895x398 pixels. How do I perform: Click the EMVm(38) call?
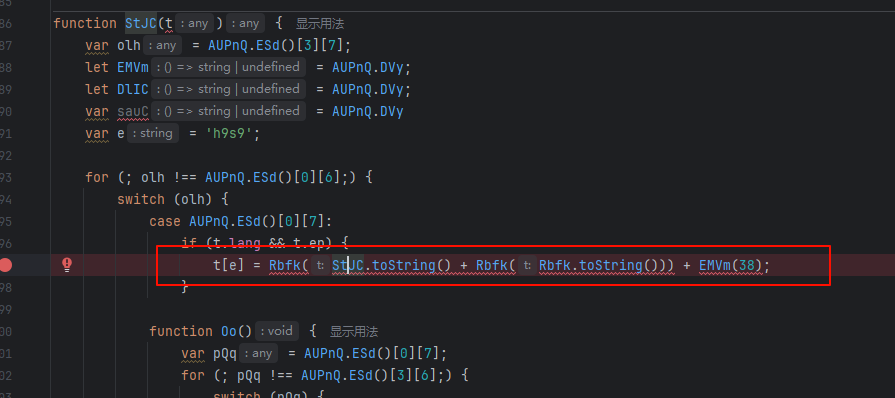point(730,266)
